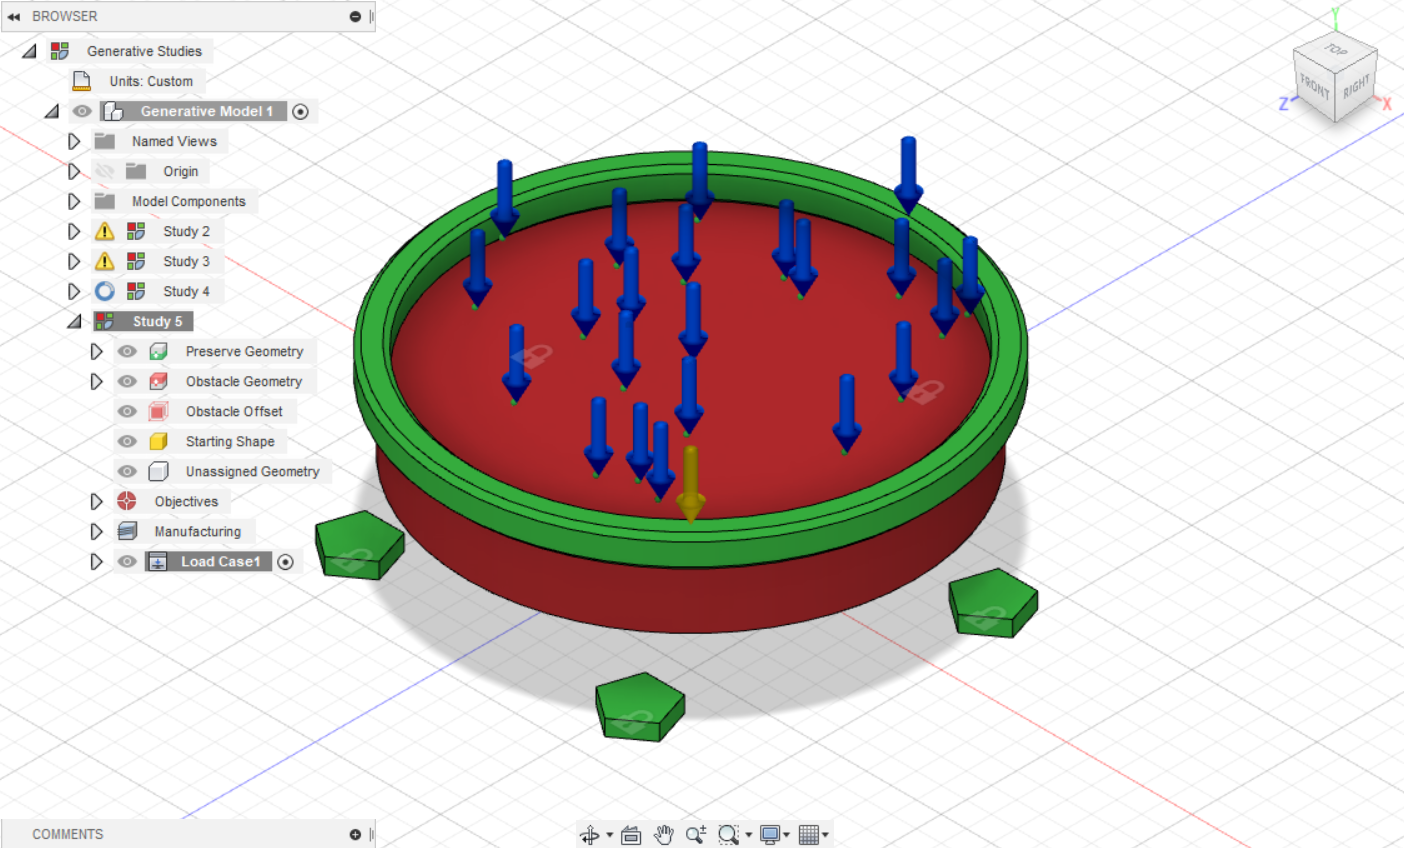This screenshot has width=1404, height=848.
Task: Click the progress status icon beside Study 4
Action: click(104, 291)
